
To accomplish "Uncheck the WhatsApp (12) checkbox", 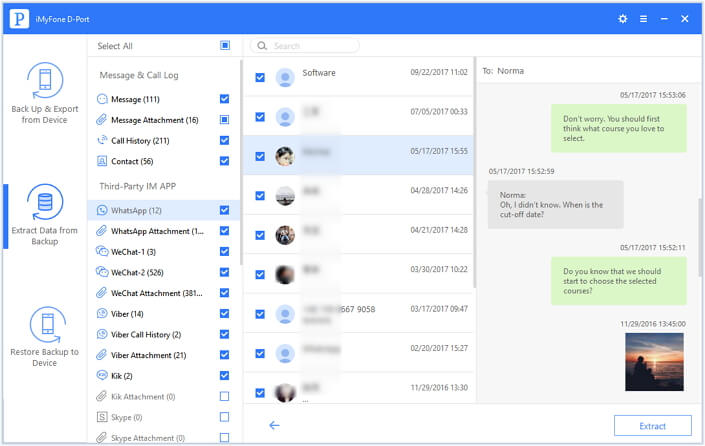I will click(x=224, y=210).
